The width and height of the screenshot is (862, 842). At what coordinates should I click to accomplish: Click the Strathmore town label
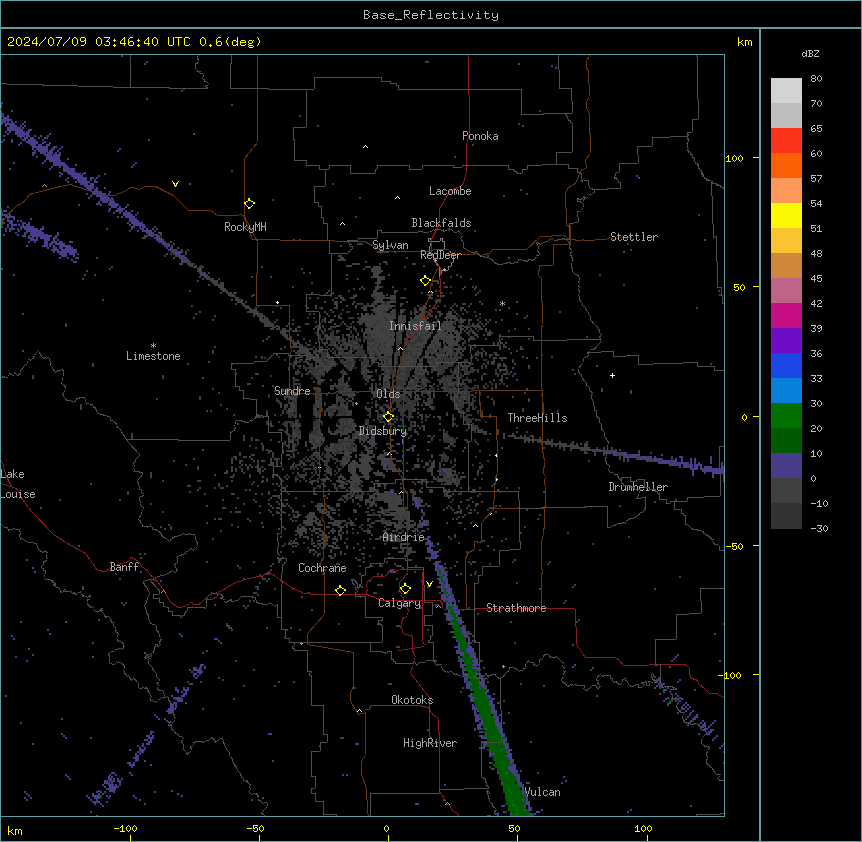coord(516,608)
